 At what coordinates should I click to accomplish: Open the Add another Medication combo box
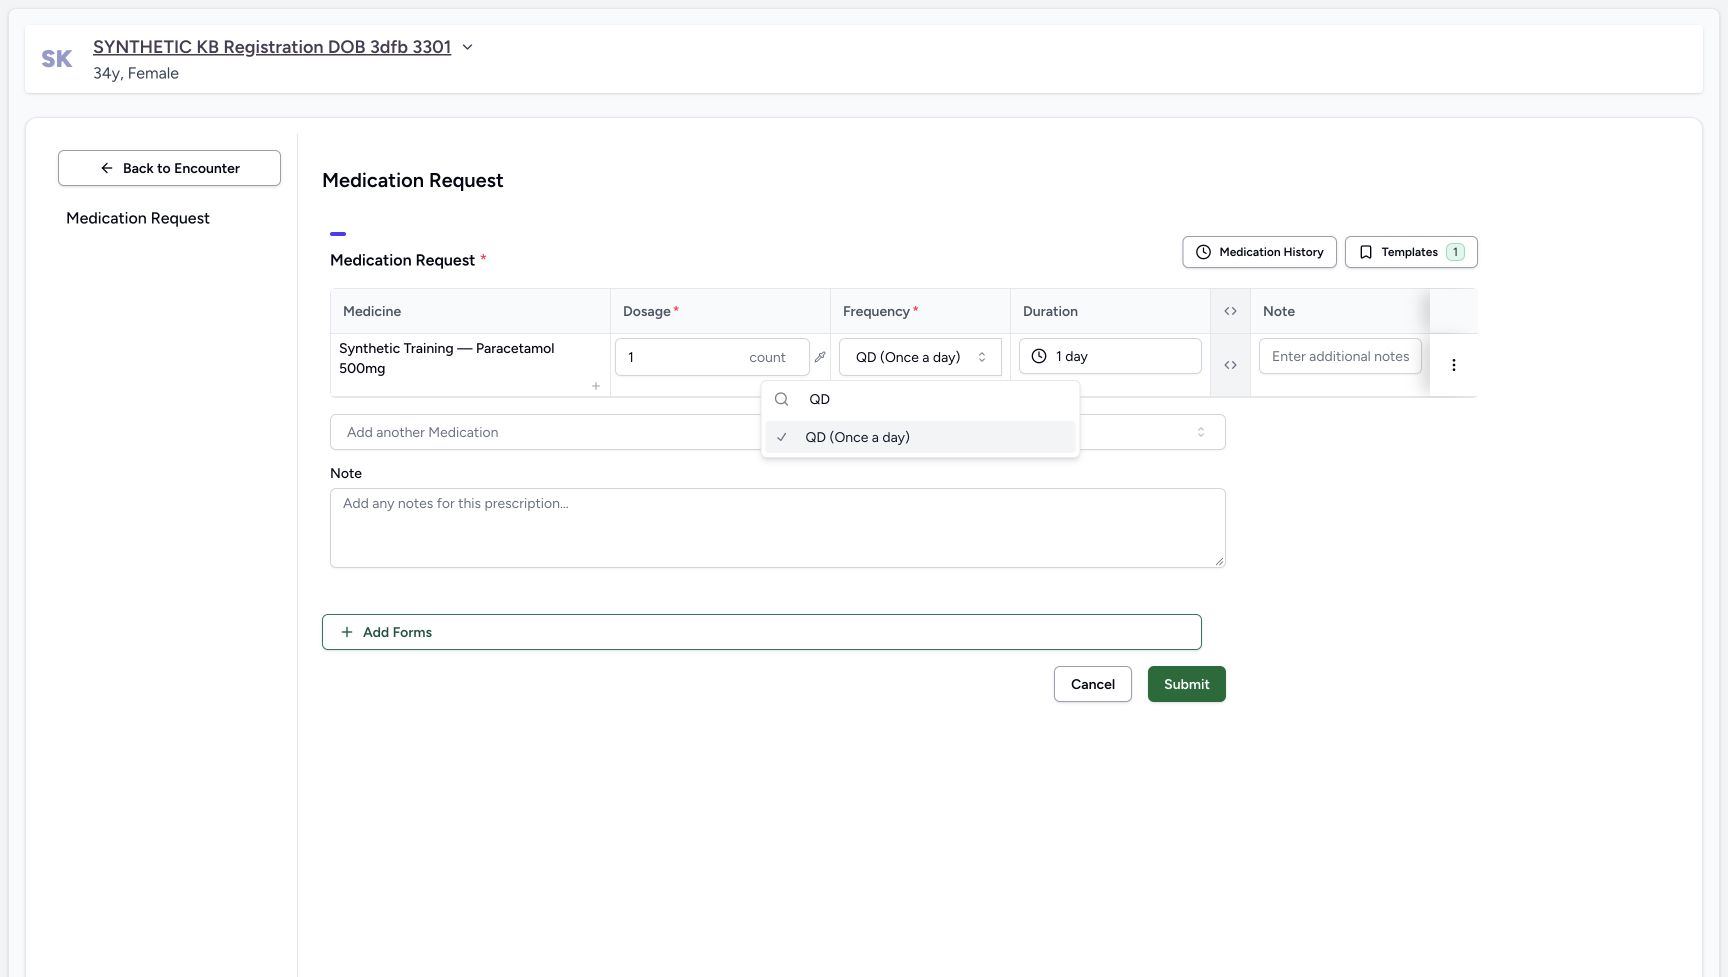click(777, 432)
